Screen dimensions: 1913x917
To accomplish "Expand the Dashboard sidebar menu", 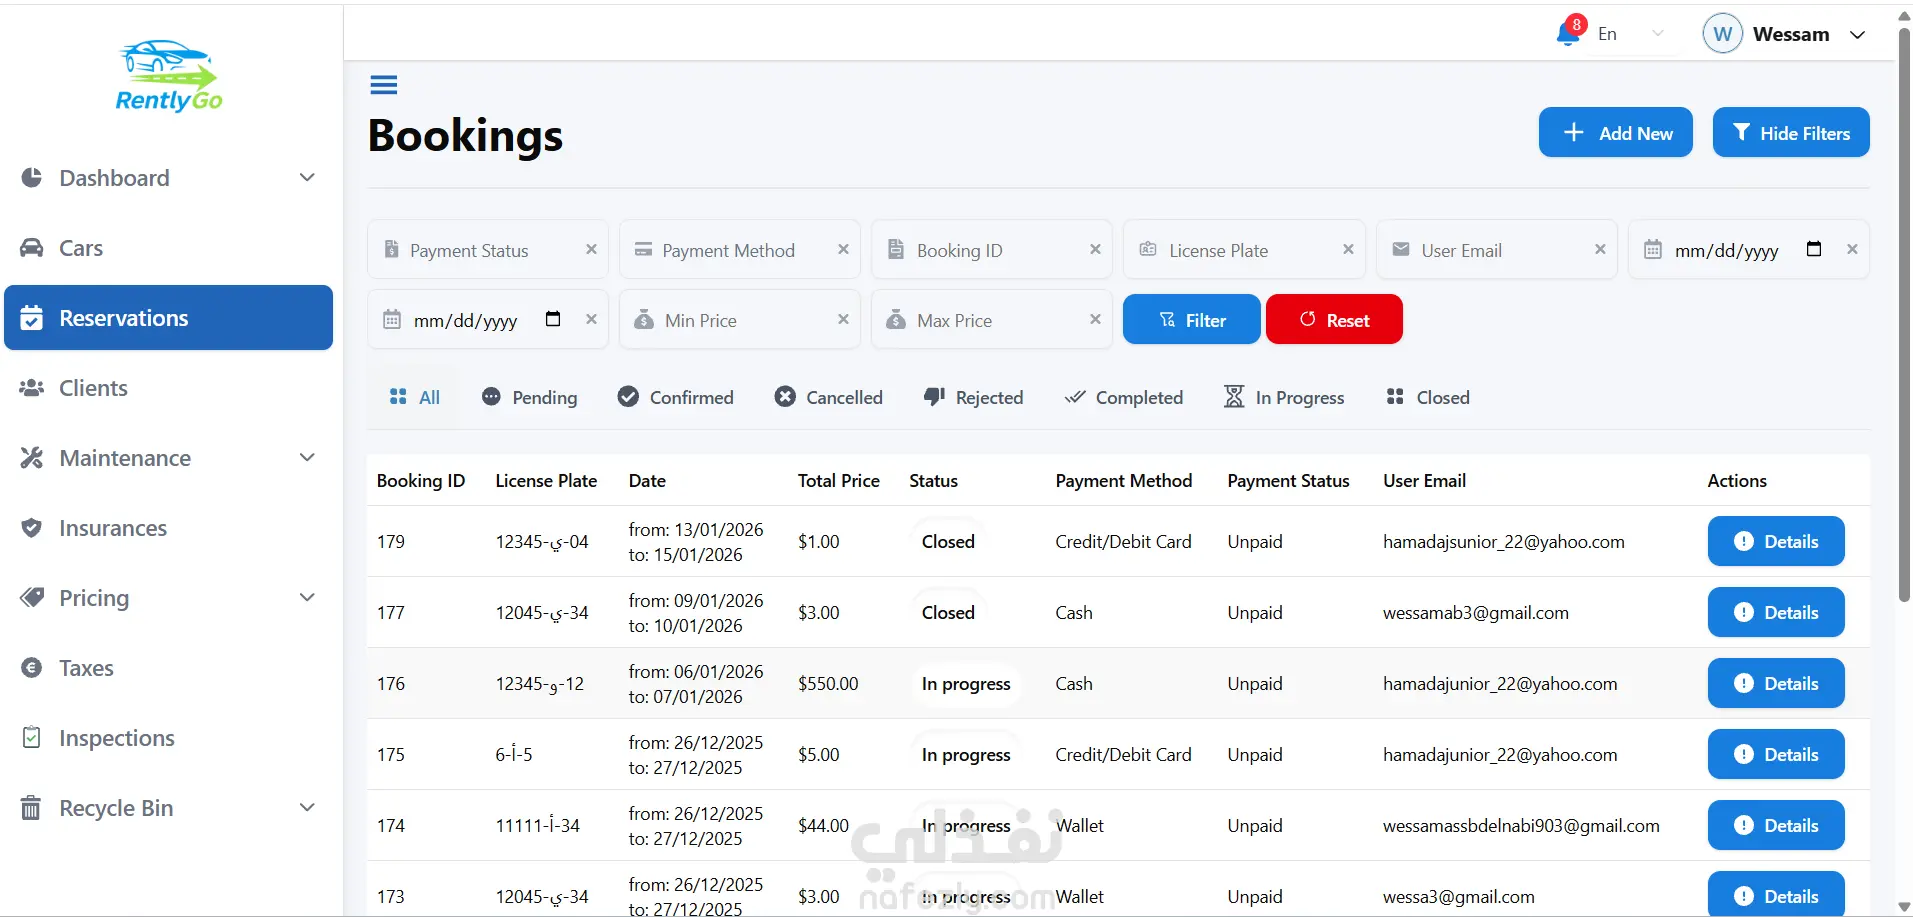I will click(x=307, y=178).
